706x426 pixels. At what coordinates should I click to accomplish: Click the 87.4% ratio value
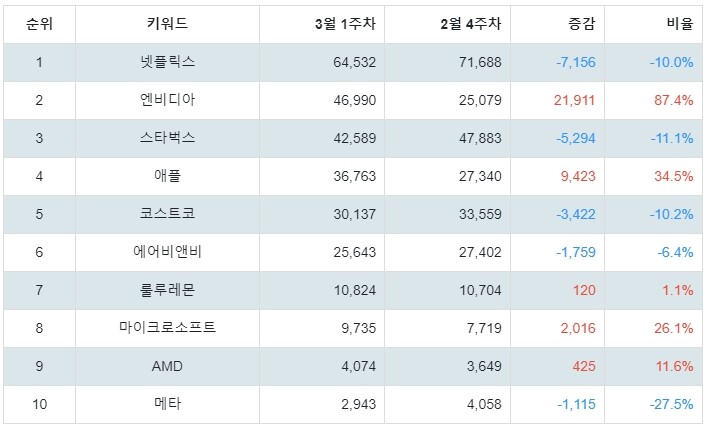(x=674, y=100)
